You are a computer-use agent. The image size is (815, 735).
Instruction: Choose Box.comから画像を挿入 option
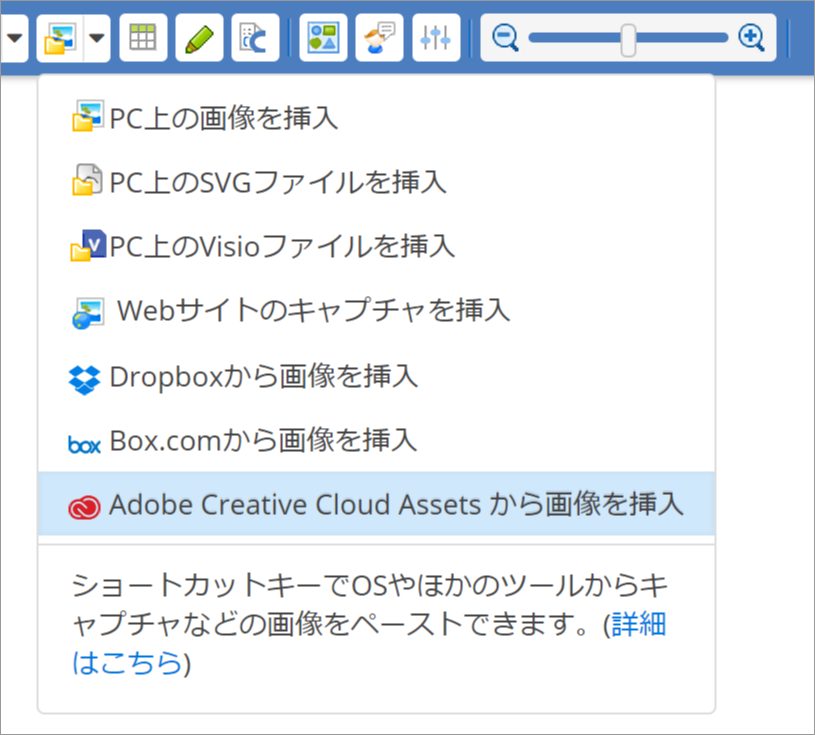[x=263, y=440]
